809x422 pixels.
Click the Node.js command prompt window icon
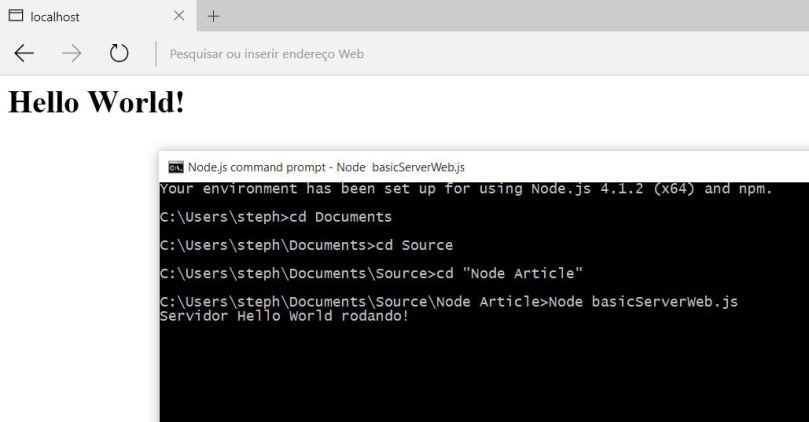175,167
